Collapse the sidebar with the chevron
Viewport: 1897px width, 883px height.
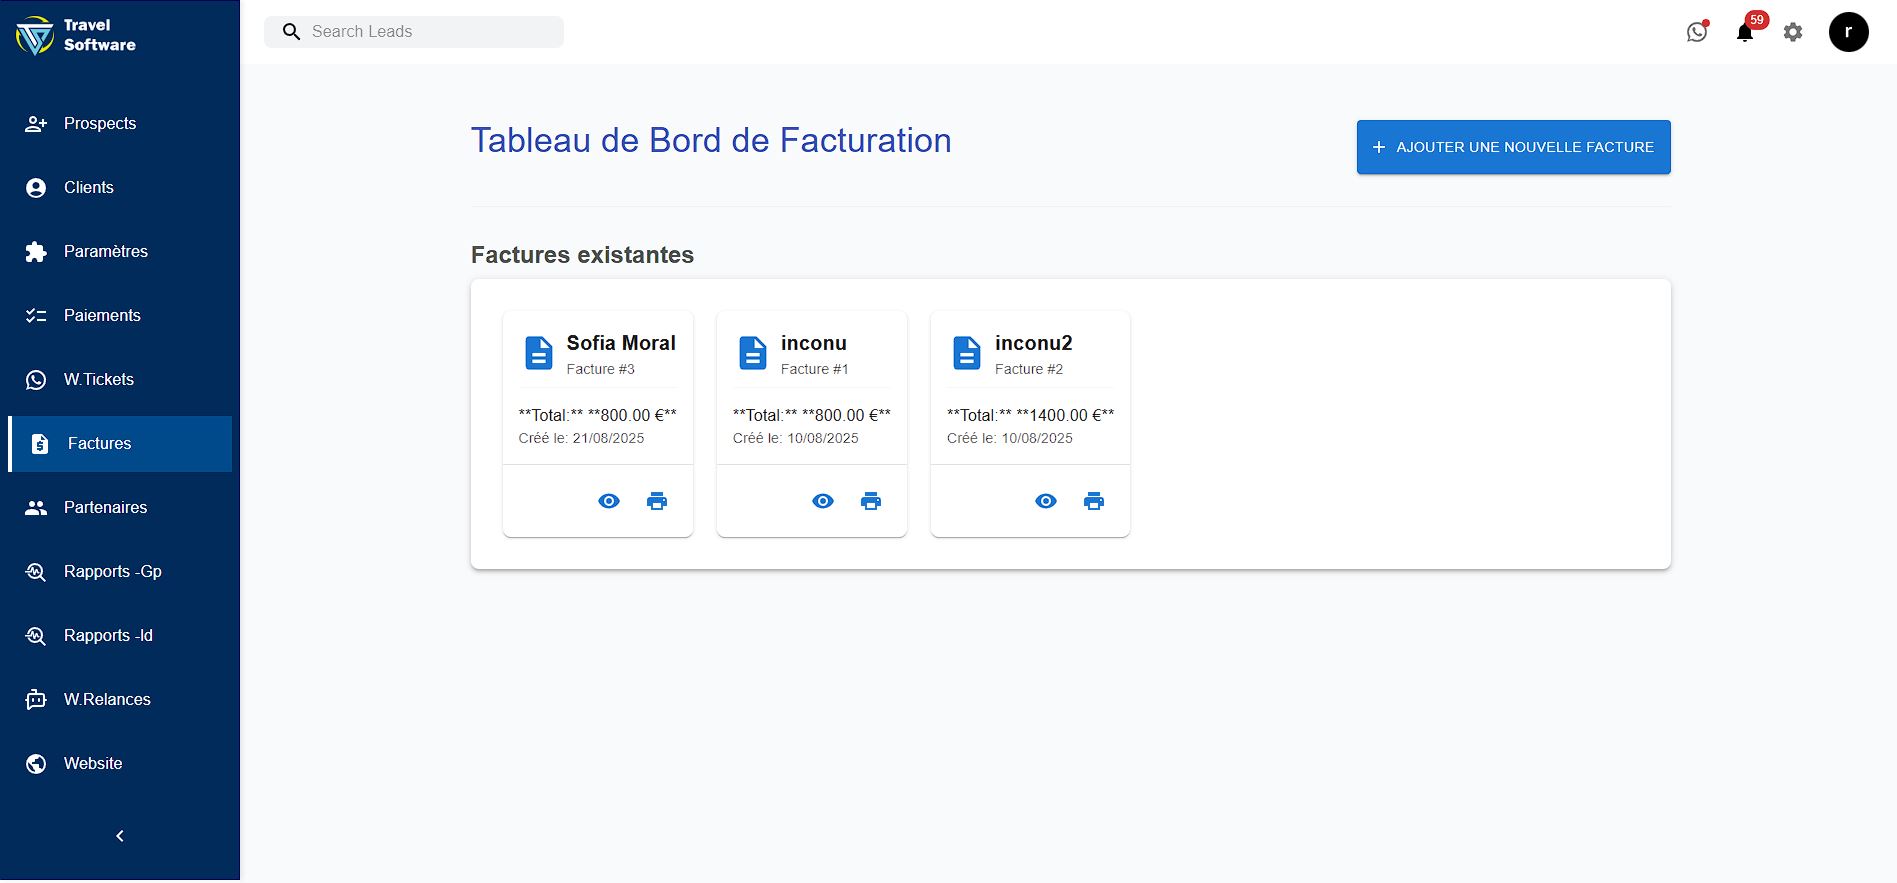coord(119,835)
